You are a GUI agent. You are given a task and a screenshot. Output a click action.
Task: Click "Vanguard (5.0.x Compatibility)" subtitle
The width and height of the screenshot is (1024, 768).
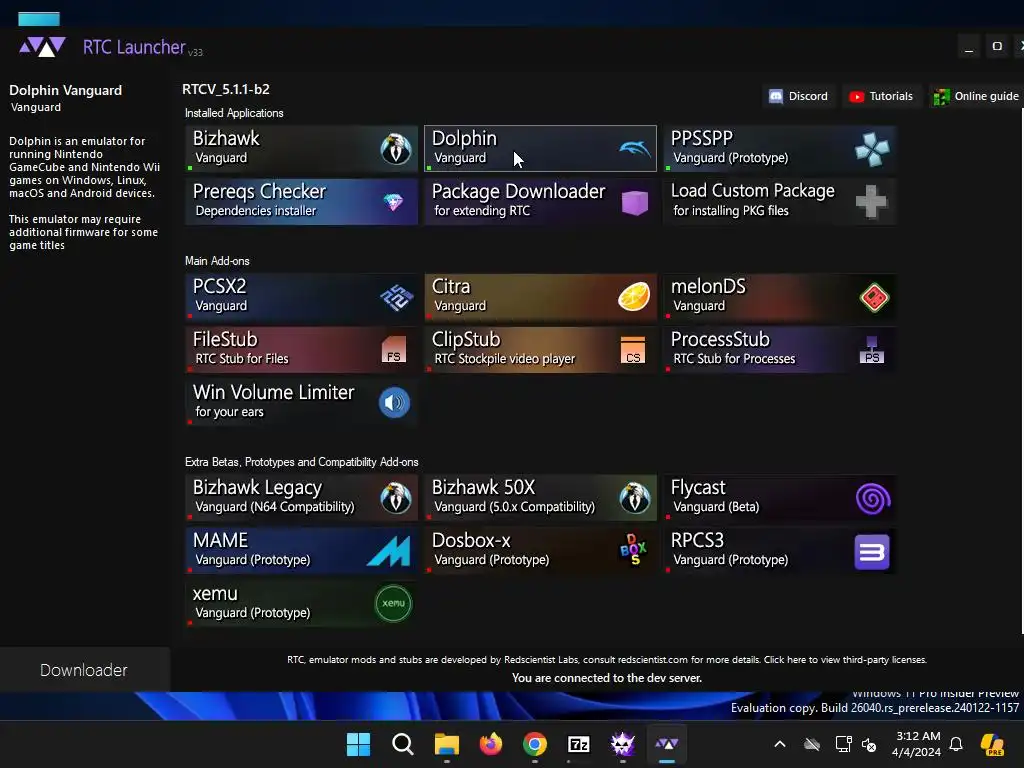tap(515, 507)
